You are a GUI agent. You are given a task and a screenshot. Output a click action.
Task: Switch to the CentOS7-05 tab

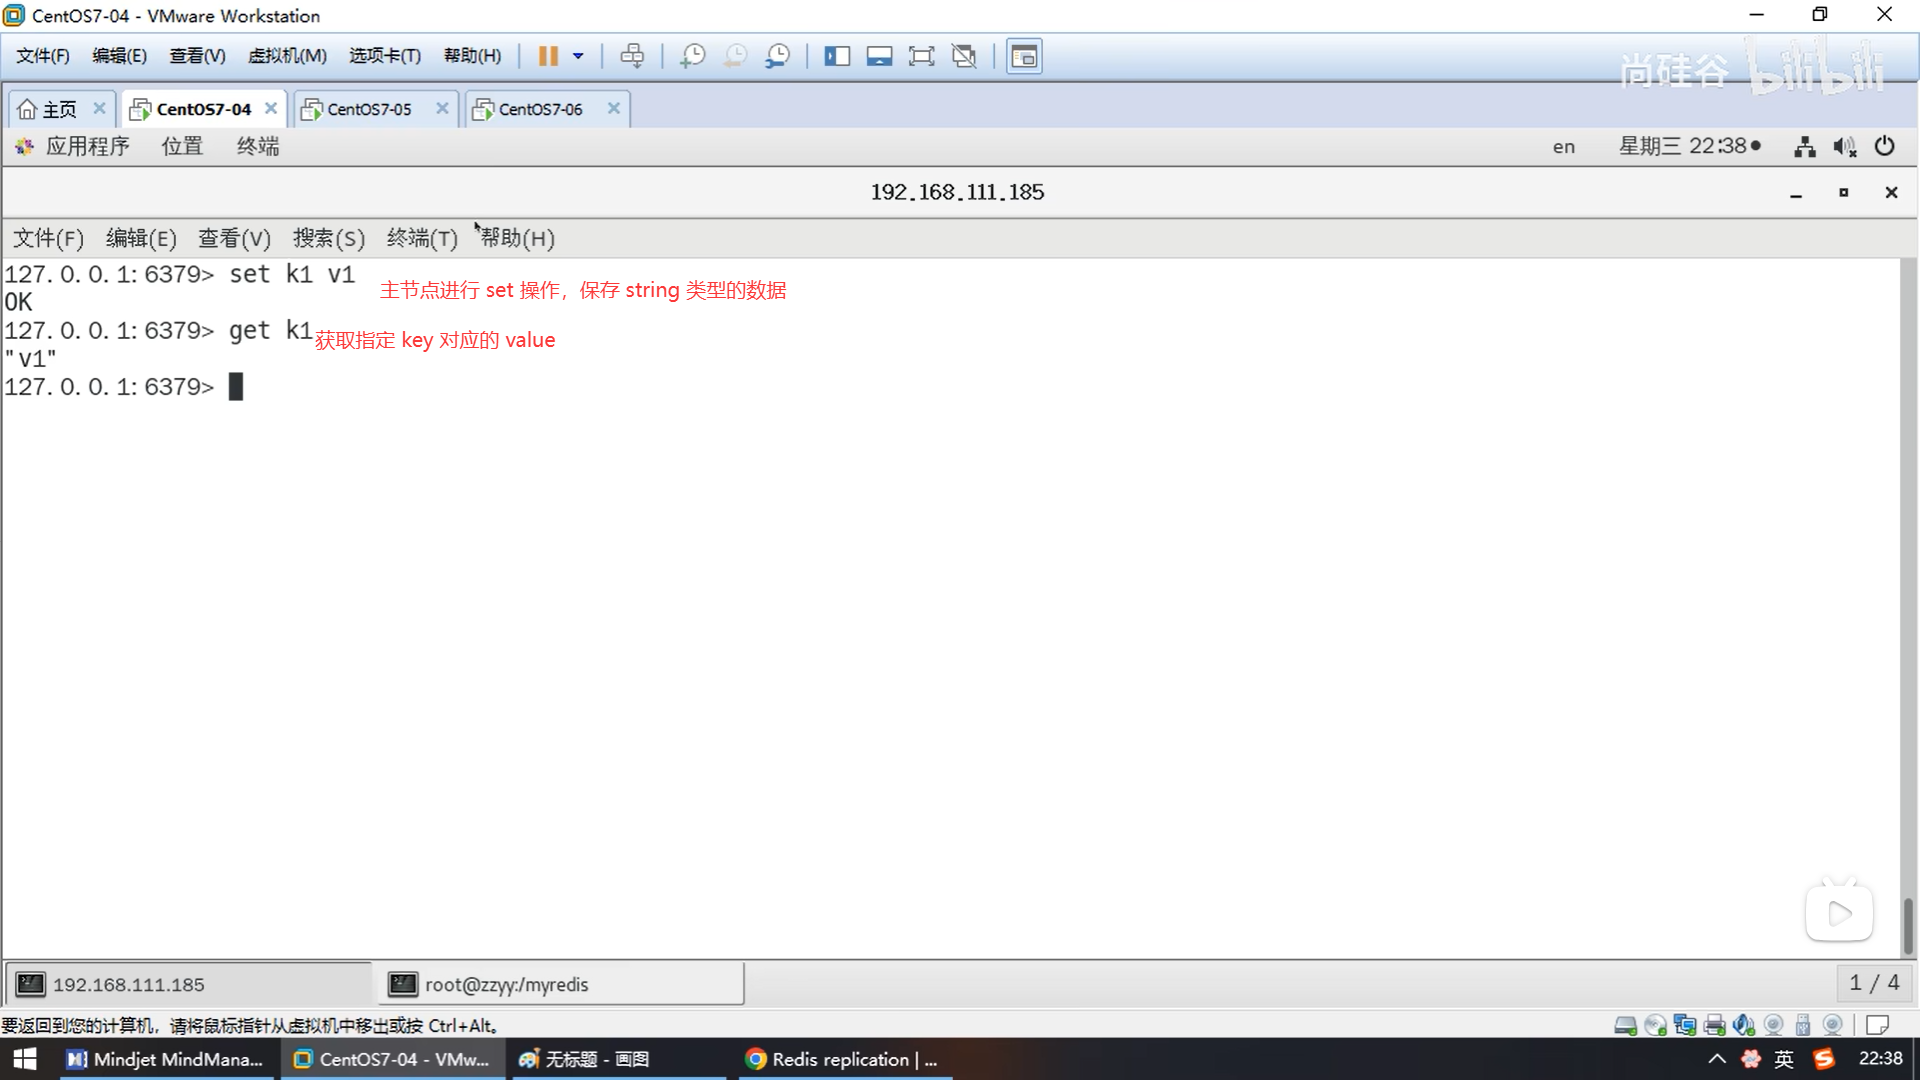pyautogui.click(x=369, y=109)
